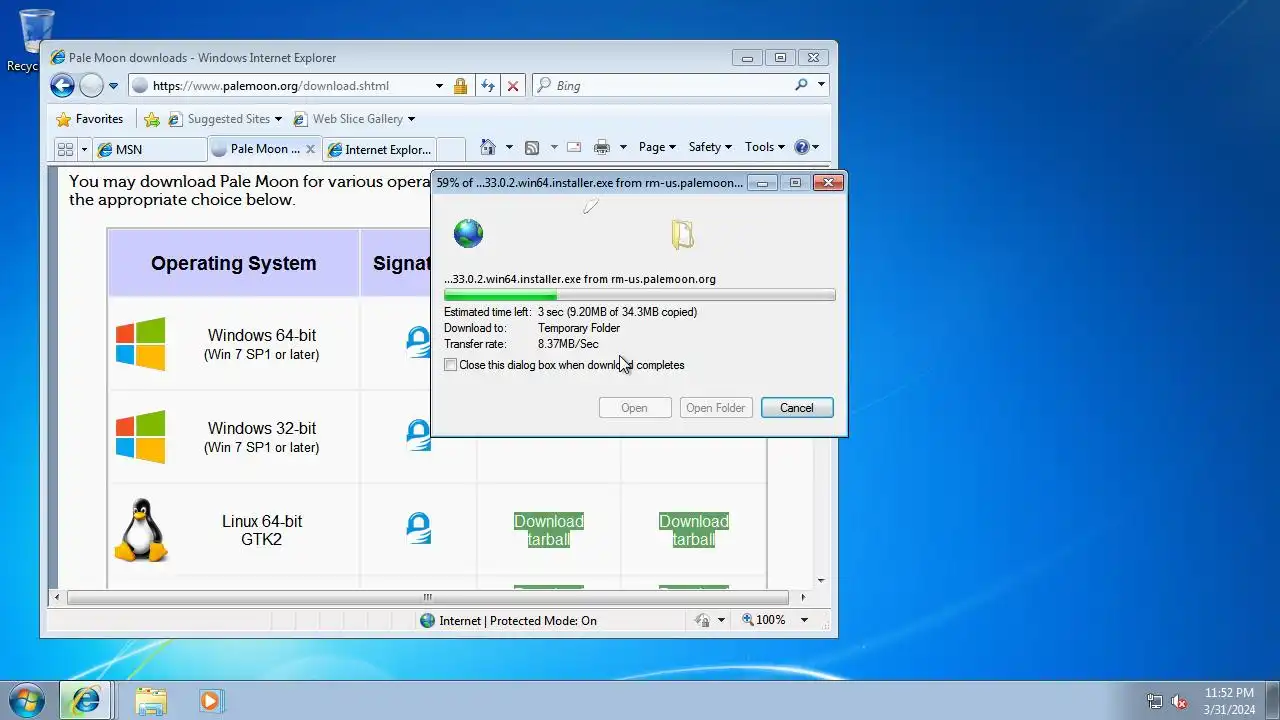
Task: Open the Suggested Sites favorites link
Action: (225, 119)
